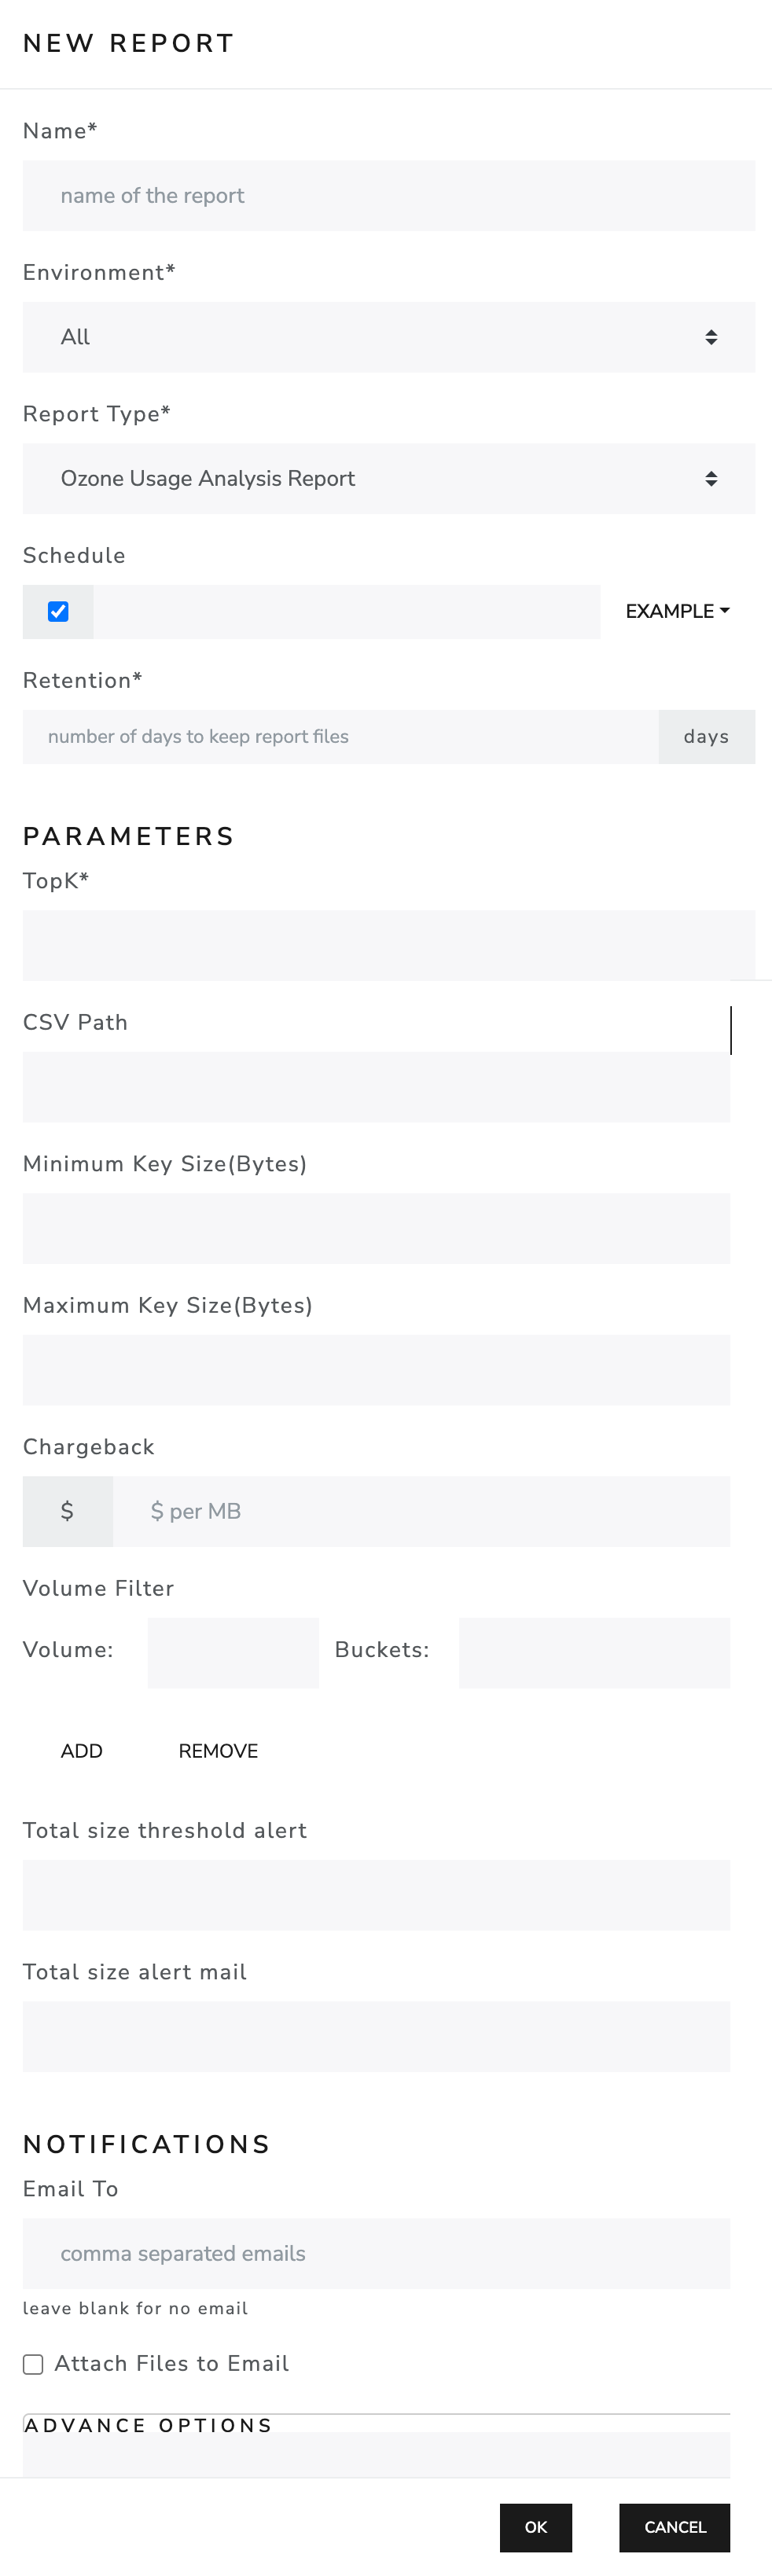Enable Attach Files to Email checkbox
772x2576 pixels.
pyautogui.click(x=33, y=2364)
